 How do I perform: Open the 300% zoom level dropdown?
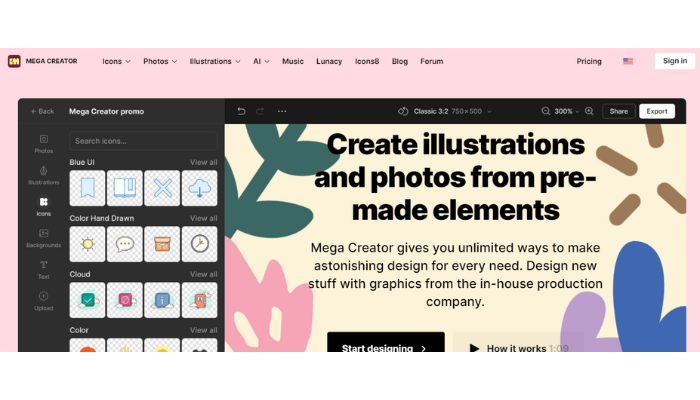click(567, 111)
